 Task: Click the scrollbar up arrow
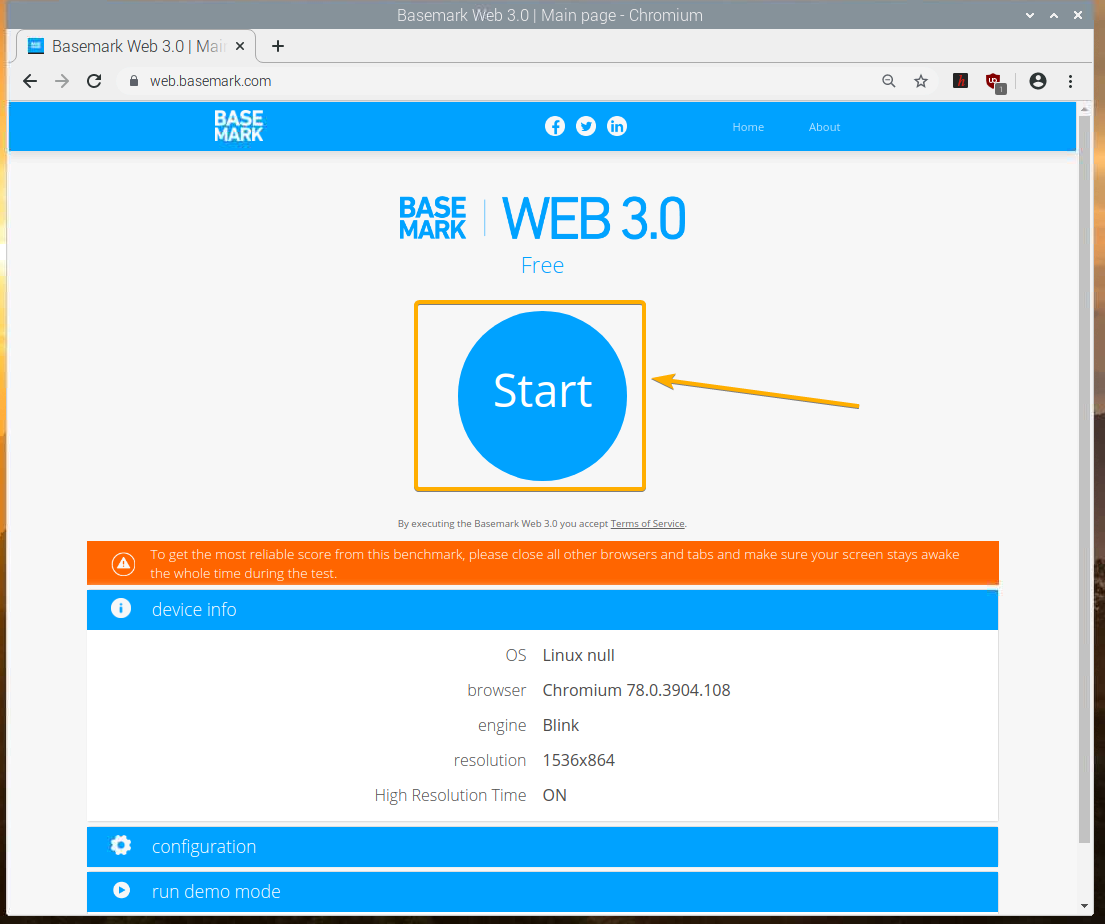pos(1085,109)
